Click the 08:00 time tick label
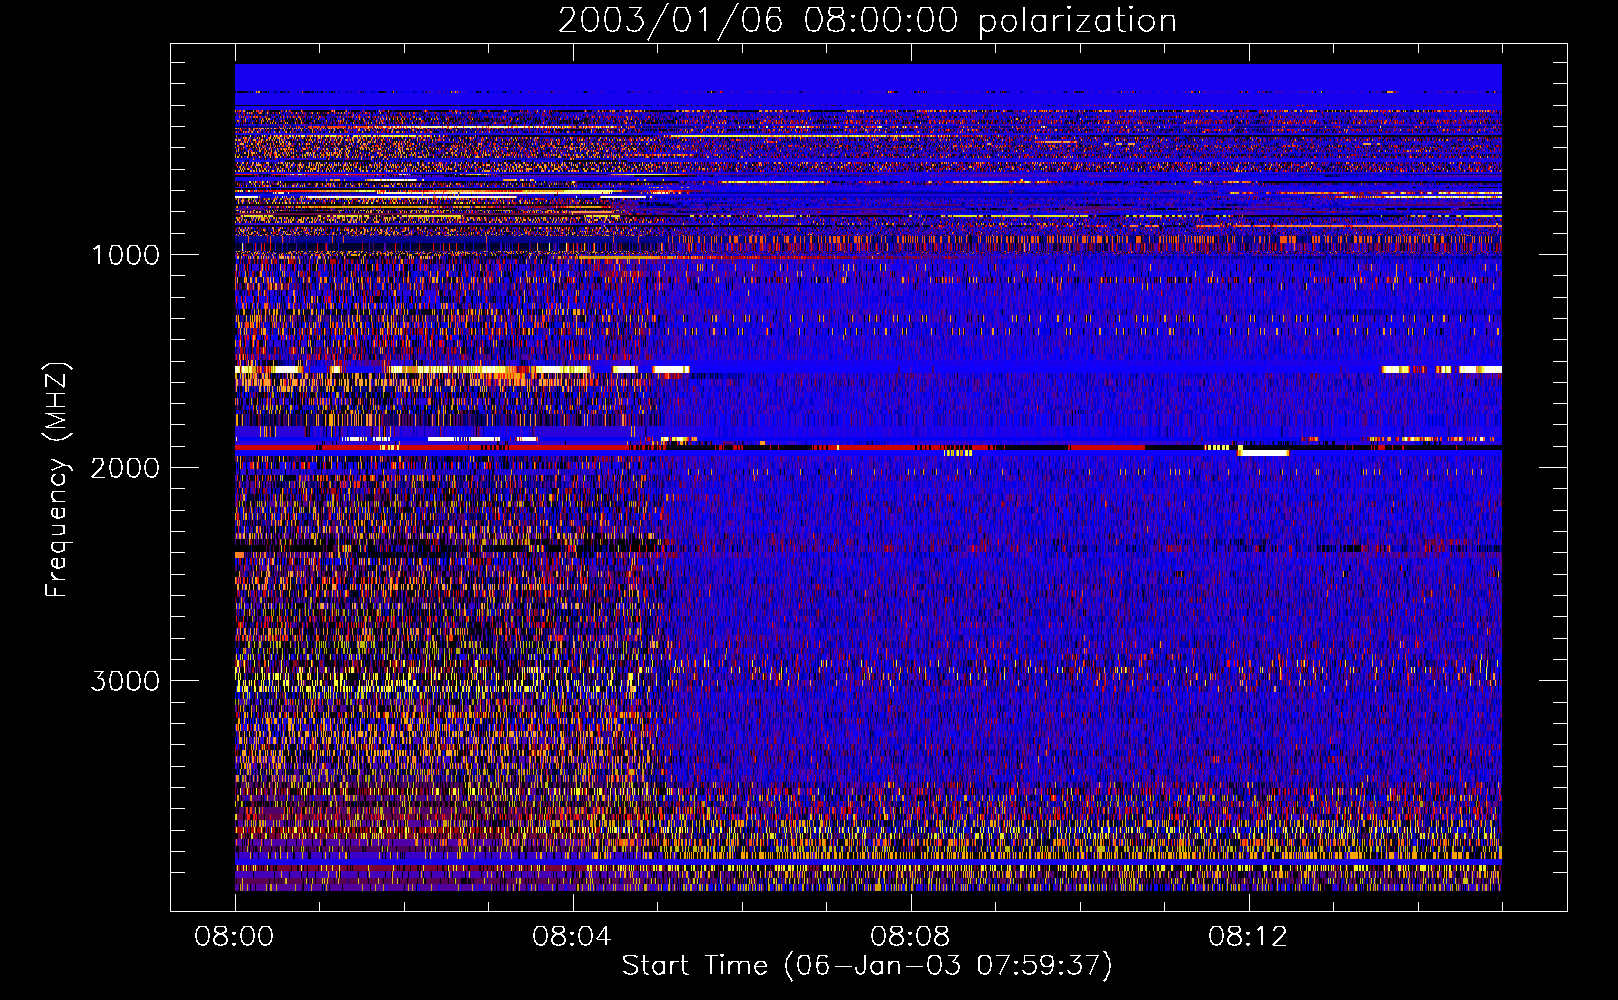 point(234,937)
